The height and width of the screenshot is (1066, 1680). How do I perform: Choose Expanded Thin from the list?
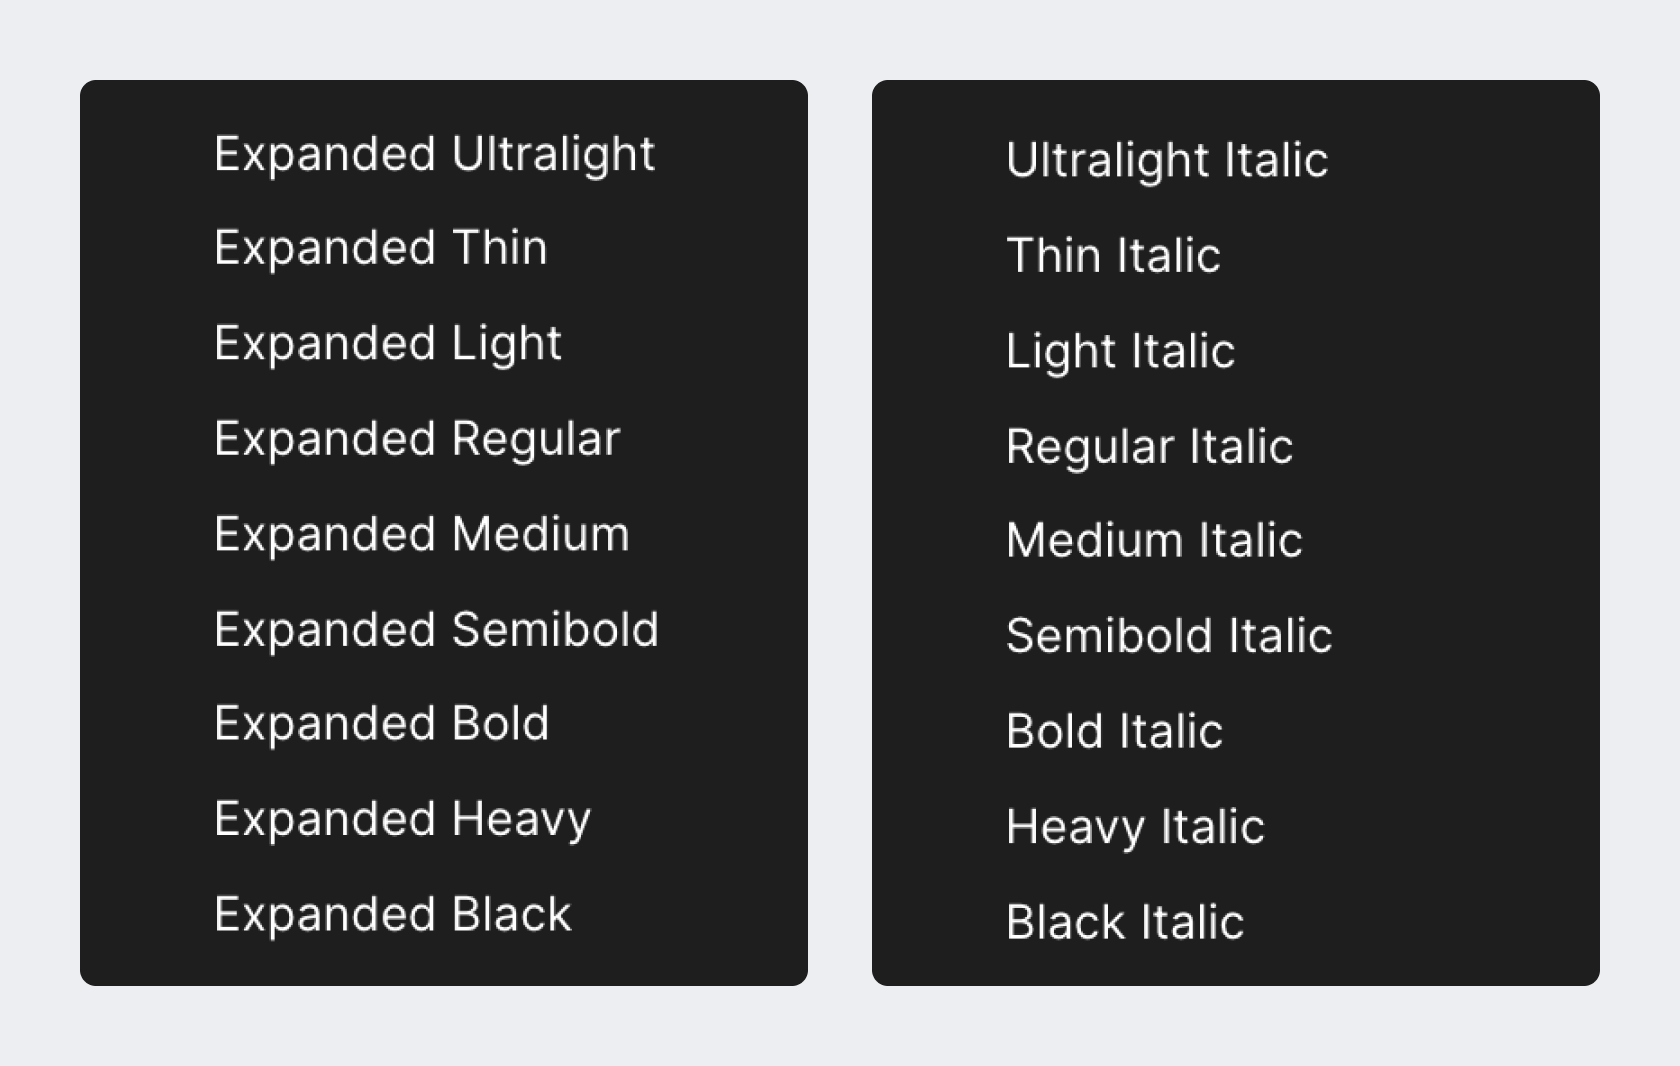coord(381,248)
